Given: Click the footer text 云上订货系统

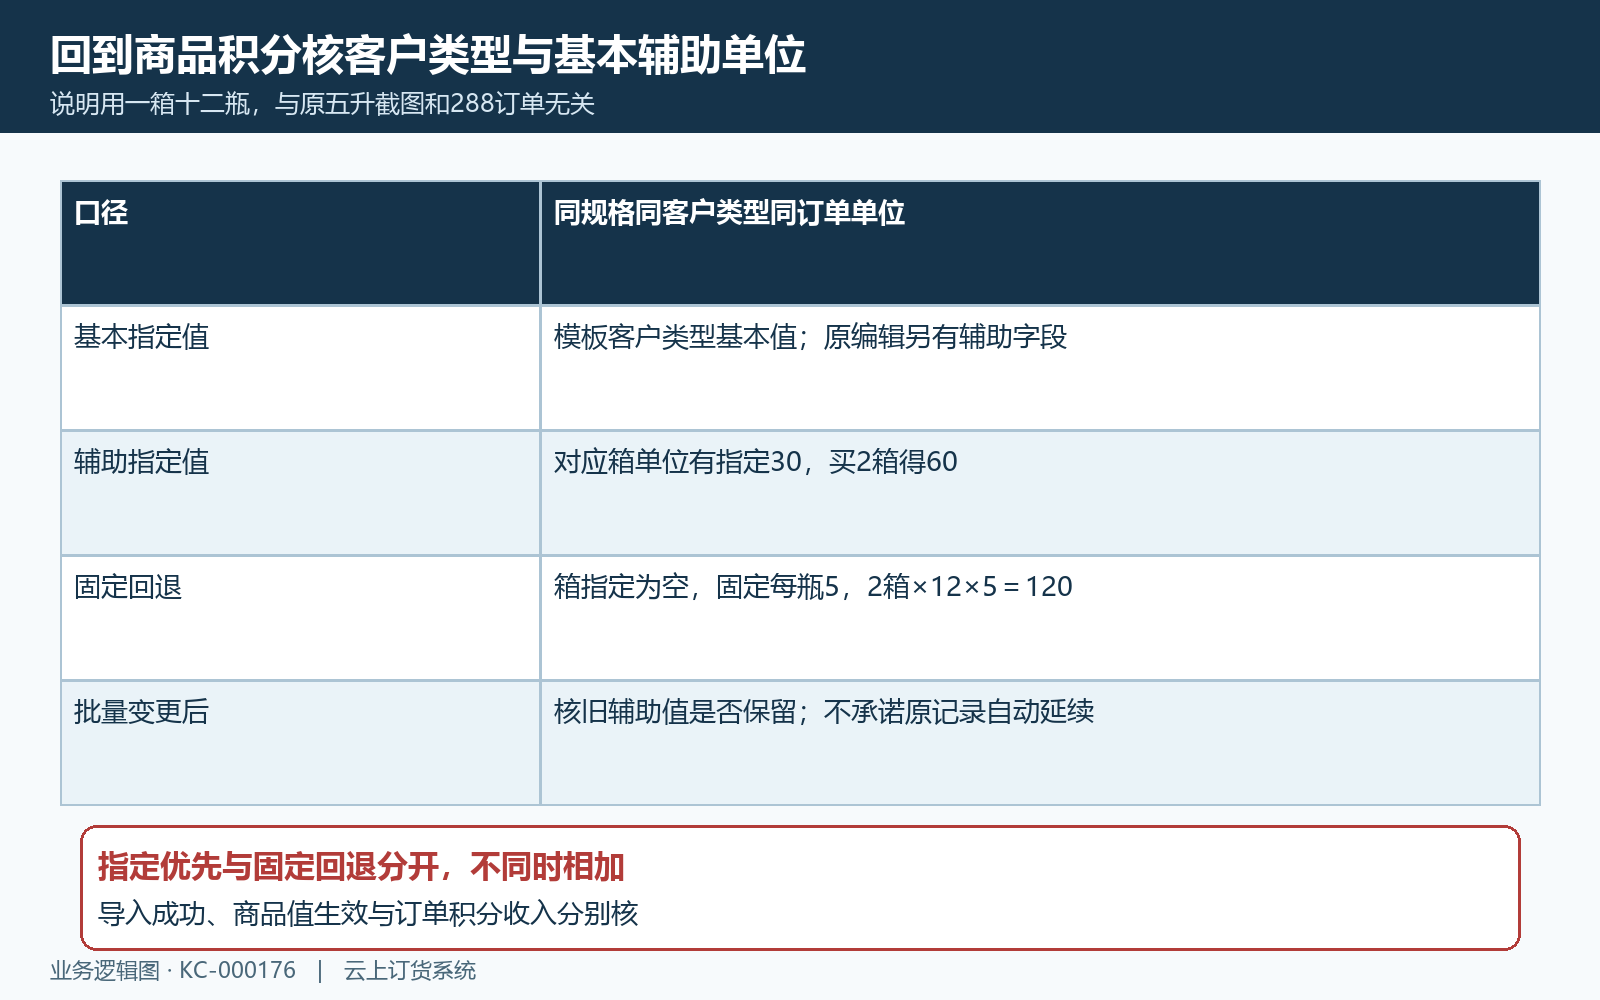Looking at the screenshot, I should 410,971.
